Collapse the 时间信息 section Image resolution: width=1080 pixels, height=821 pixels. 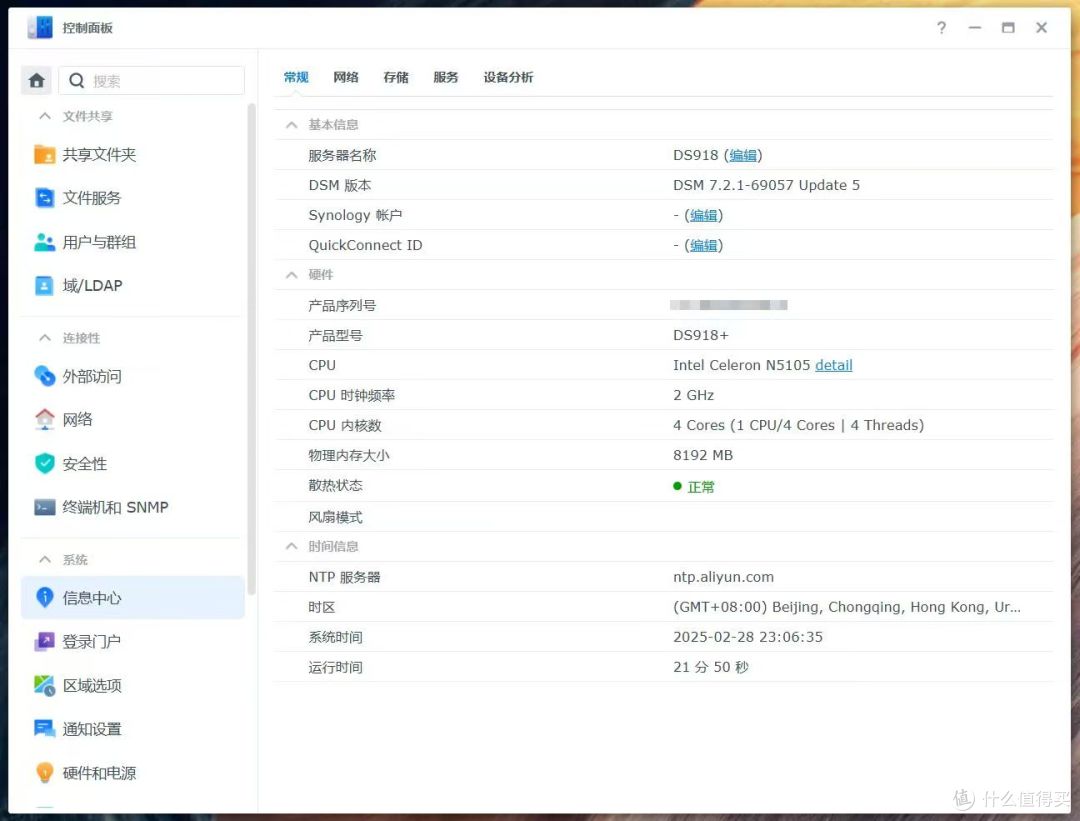[x=292, y=546]
